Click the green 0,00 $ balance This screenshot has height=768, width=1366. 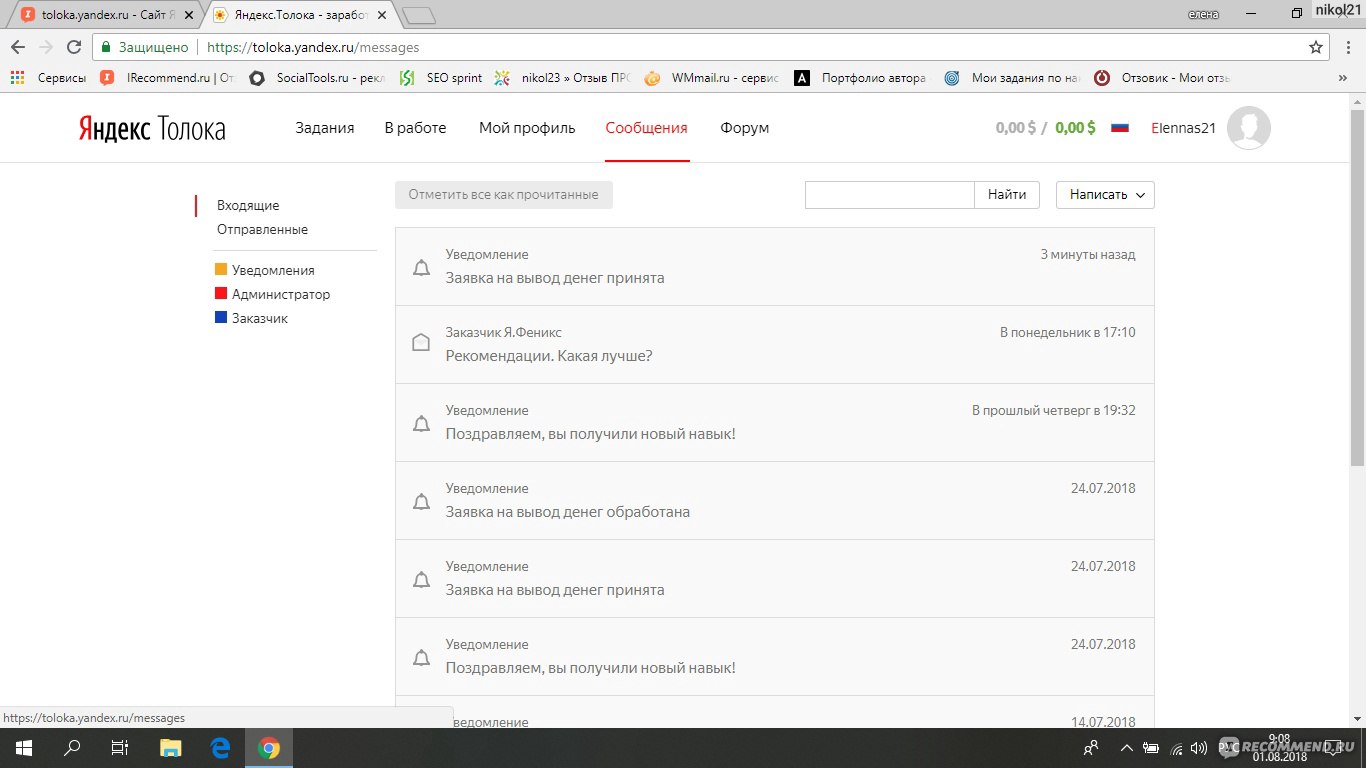pos(1075,128)
